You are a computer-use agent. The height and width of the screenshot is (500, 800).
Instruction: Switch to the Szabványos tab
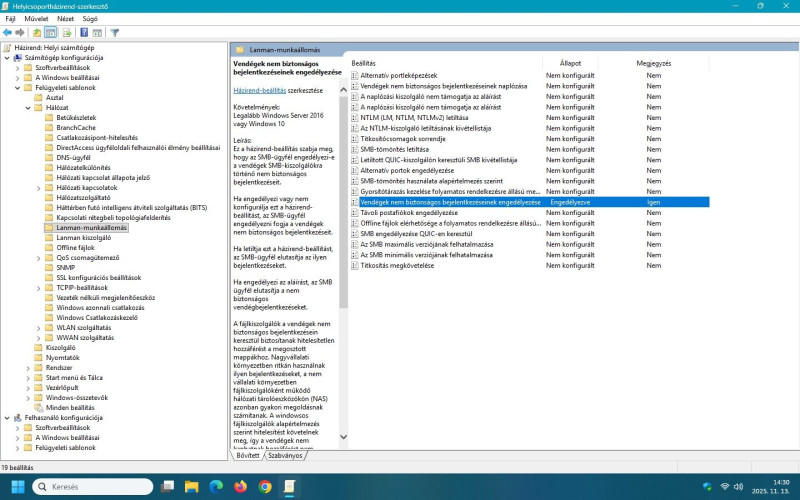[x=285, y=456]
